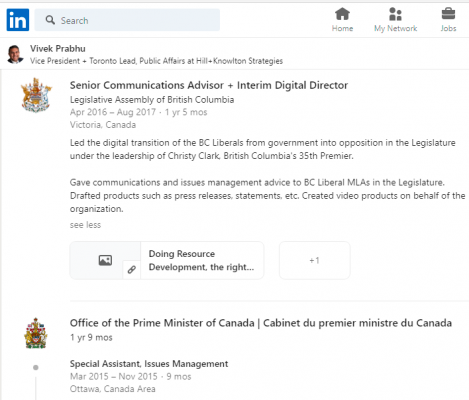Open Legislative Assembly of British Columbia company link

pyautogui.click(x=152, y=100)
